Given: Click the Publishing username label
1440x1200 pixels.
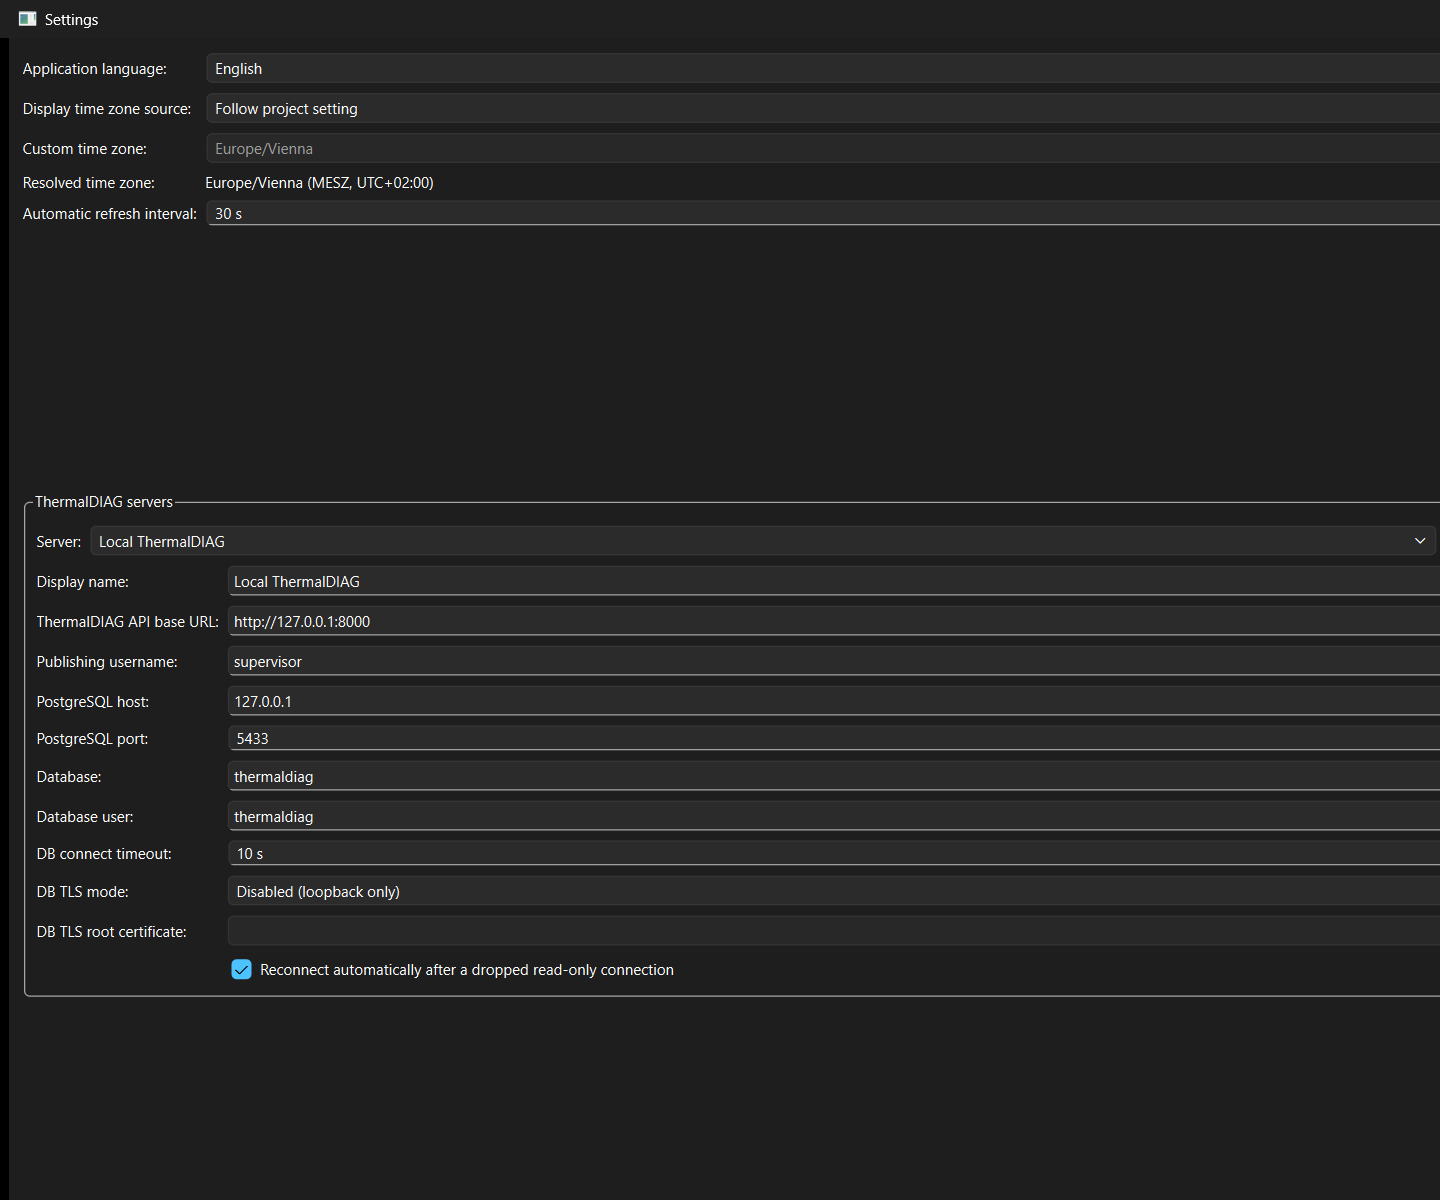Looking at the screenshot, I should click(x=107, y=662).
